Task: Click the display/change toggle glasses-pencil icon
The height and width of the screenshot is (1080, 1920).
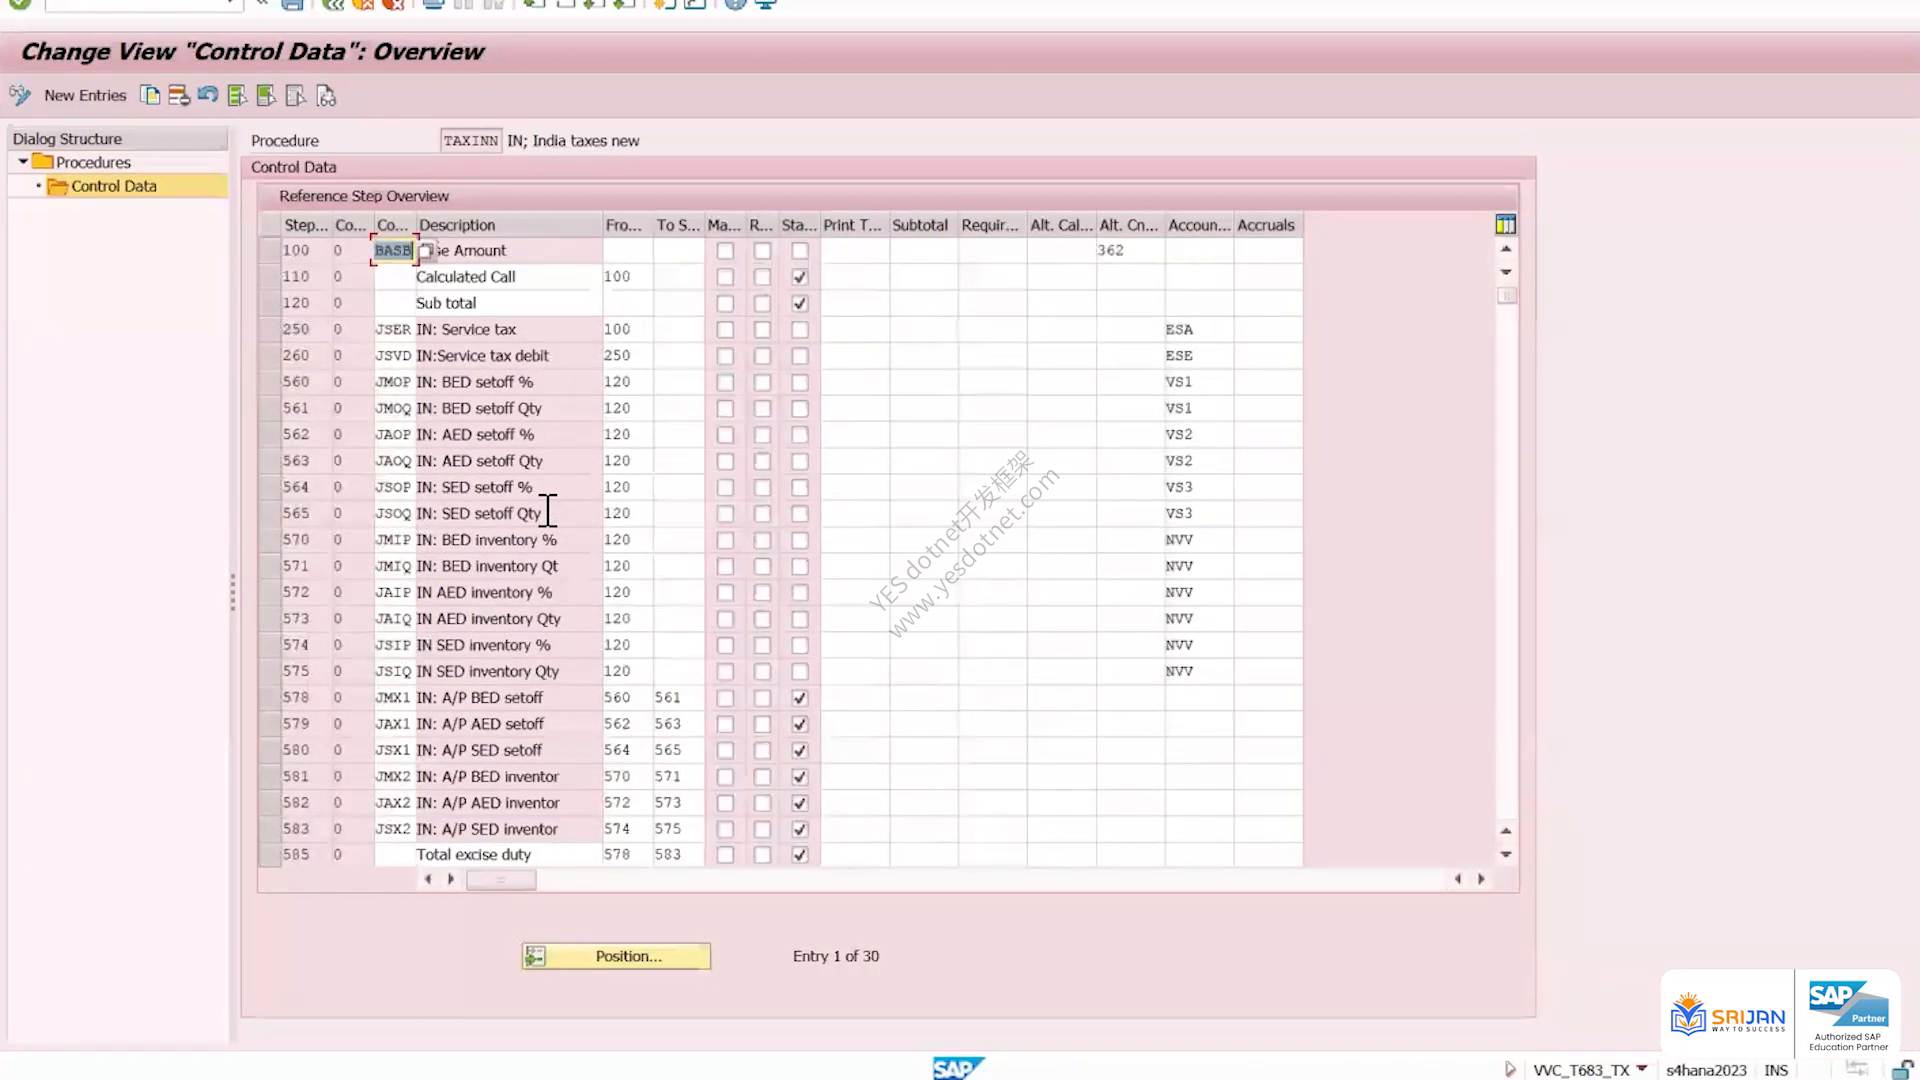Action: [20, 95]
